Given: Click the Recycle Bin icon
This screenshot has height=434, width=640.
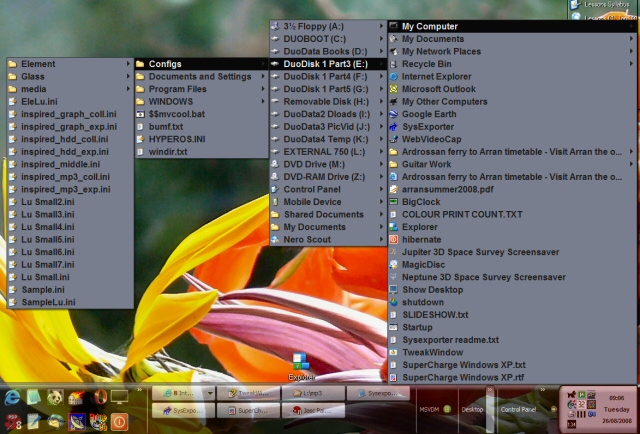Looking at the screenshot, I should pos(393,64).
